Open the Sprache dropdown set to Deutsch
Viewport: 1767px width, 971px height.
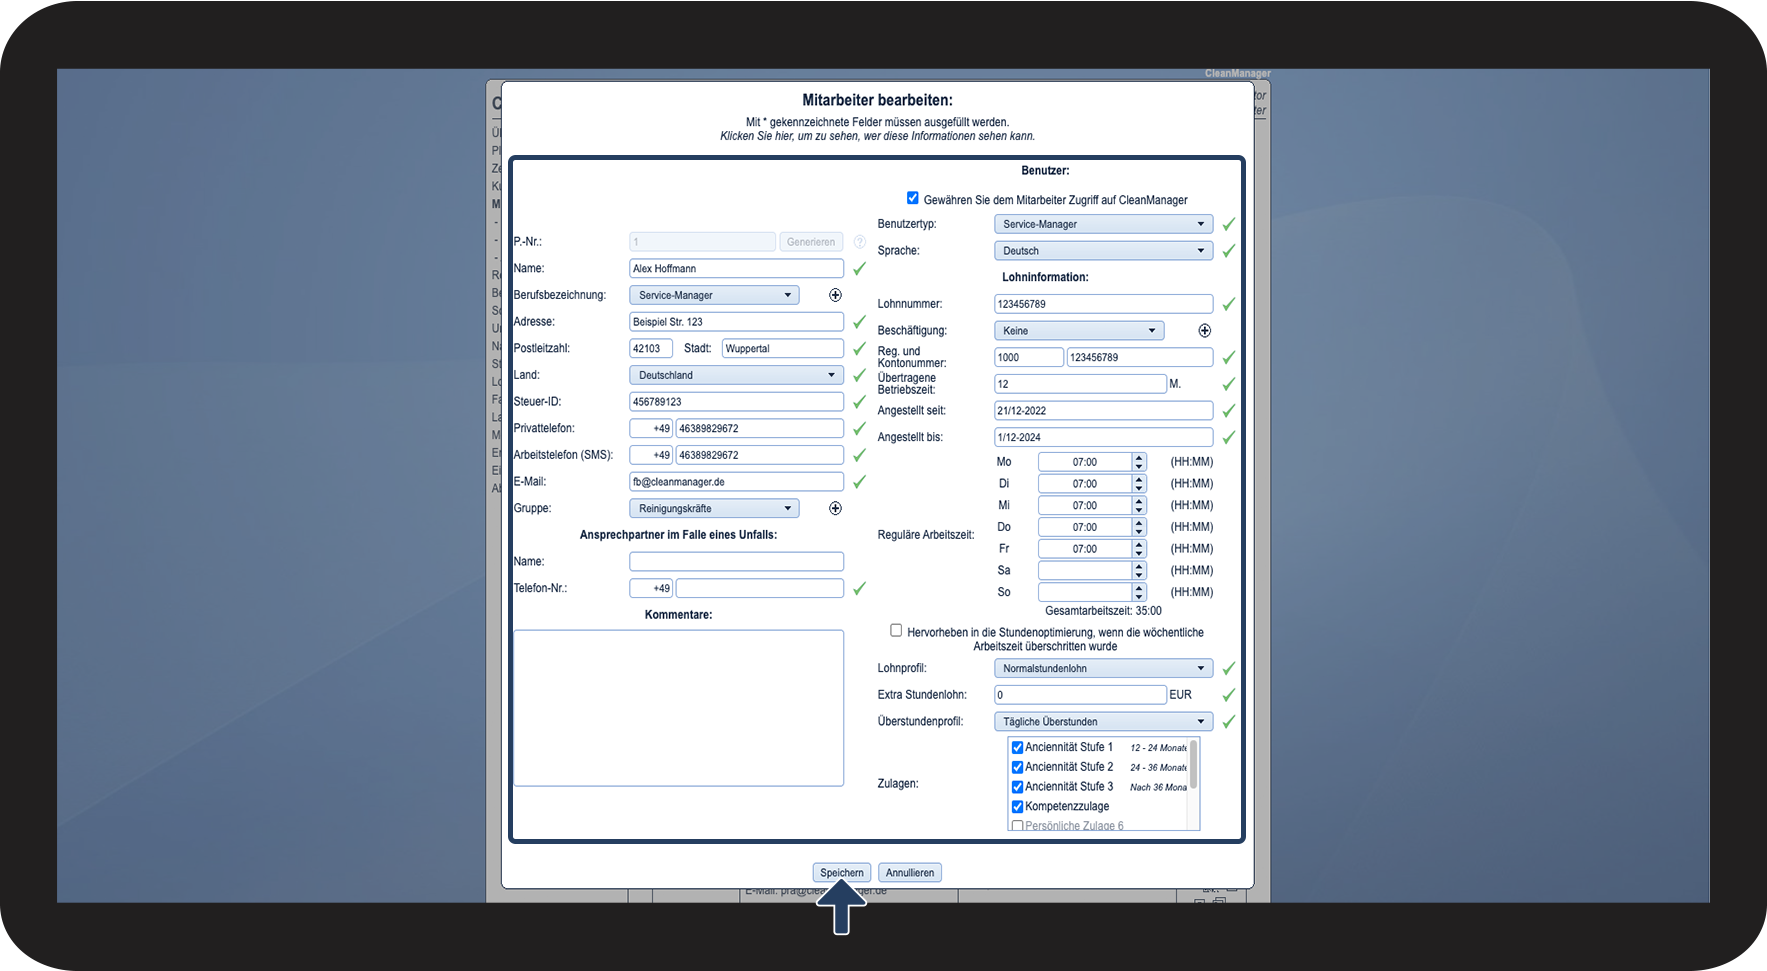pyautogui.click(x=1103, y=251)
